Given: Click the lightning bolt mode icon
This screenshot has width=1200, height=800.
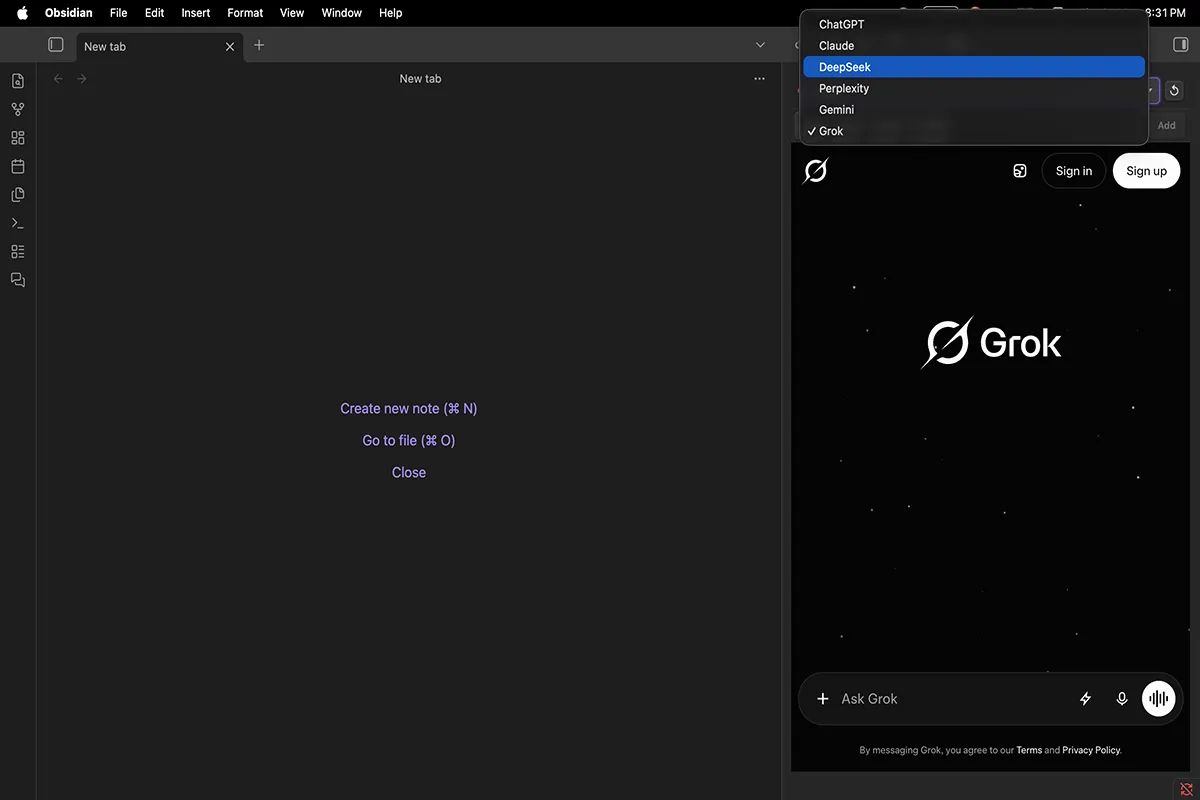Looking at the screenshot, I should pyautogui.click(x=1085, y=699).
